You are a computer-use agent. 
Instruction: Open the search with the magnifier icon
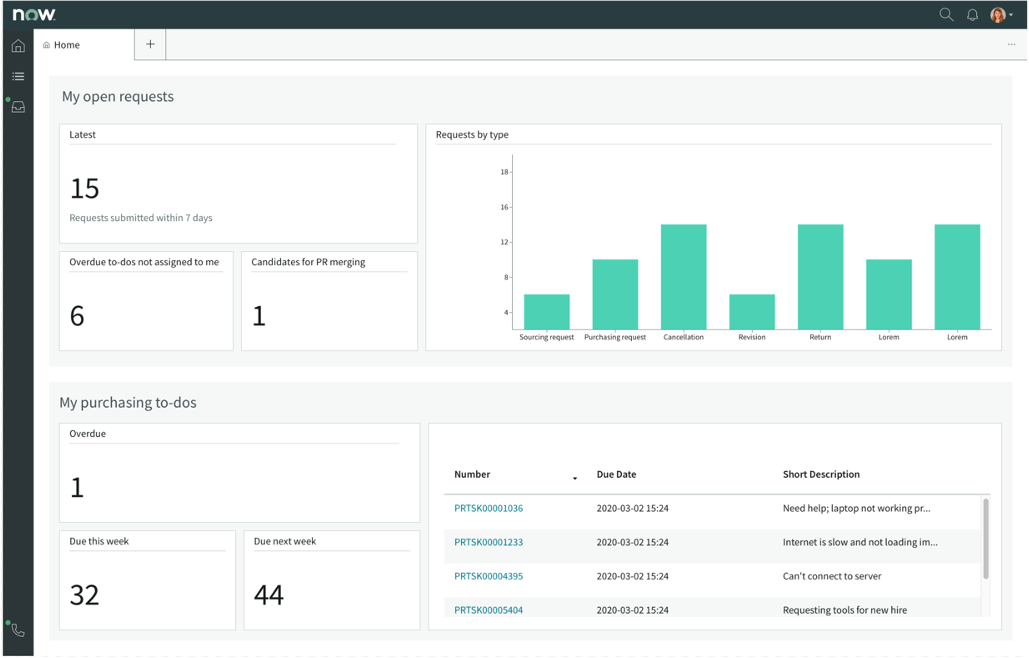[x=946, y=14]
